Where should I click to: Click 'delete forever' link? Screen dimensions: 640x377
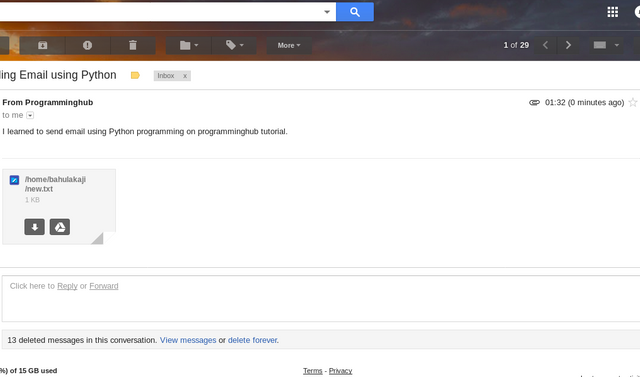point(252,340)
